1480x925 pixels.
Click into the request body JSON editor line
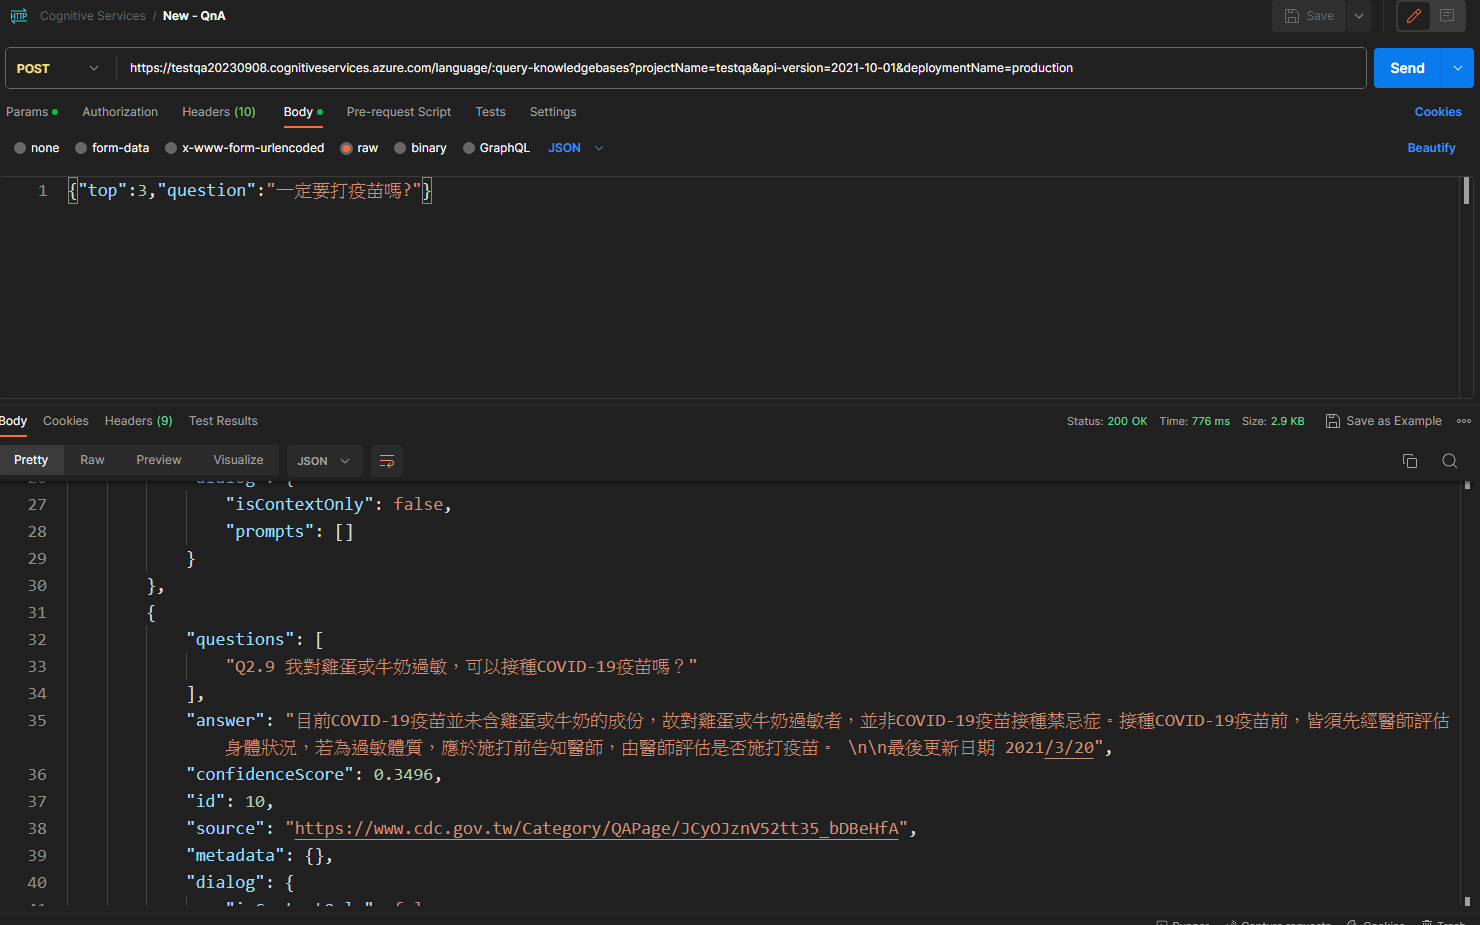coord(250,190)
